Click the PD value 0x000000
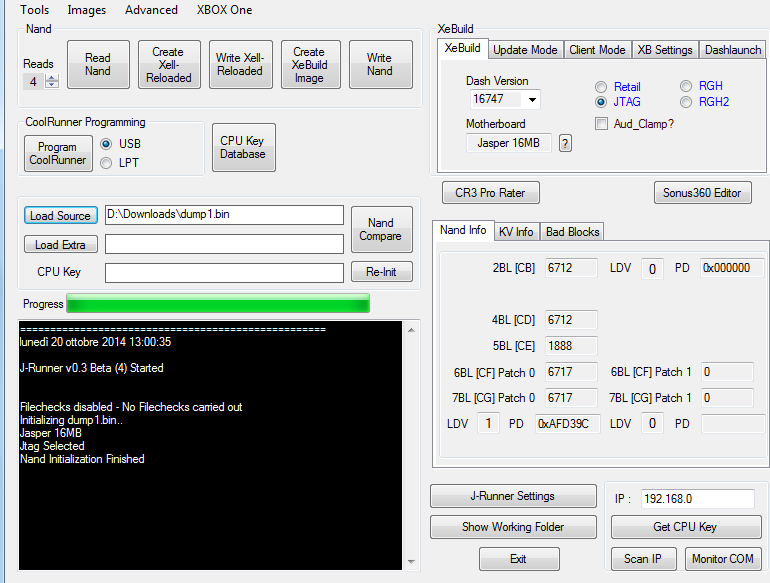Image resolution: width=770 pixels, height=583 pixels. (731, 268)
